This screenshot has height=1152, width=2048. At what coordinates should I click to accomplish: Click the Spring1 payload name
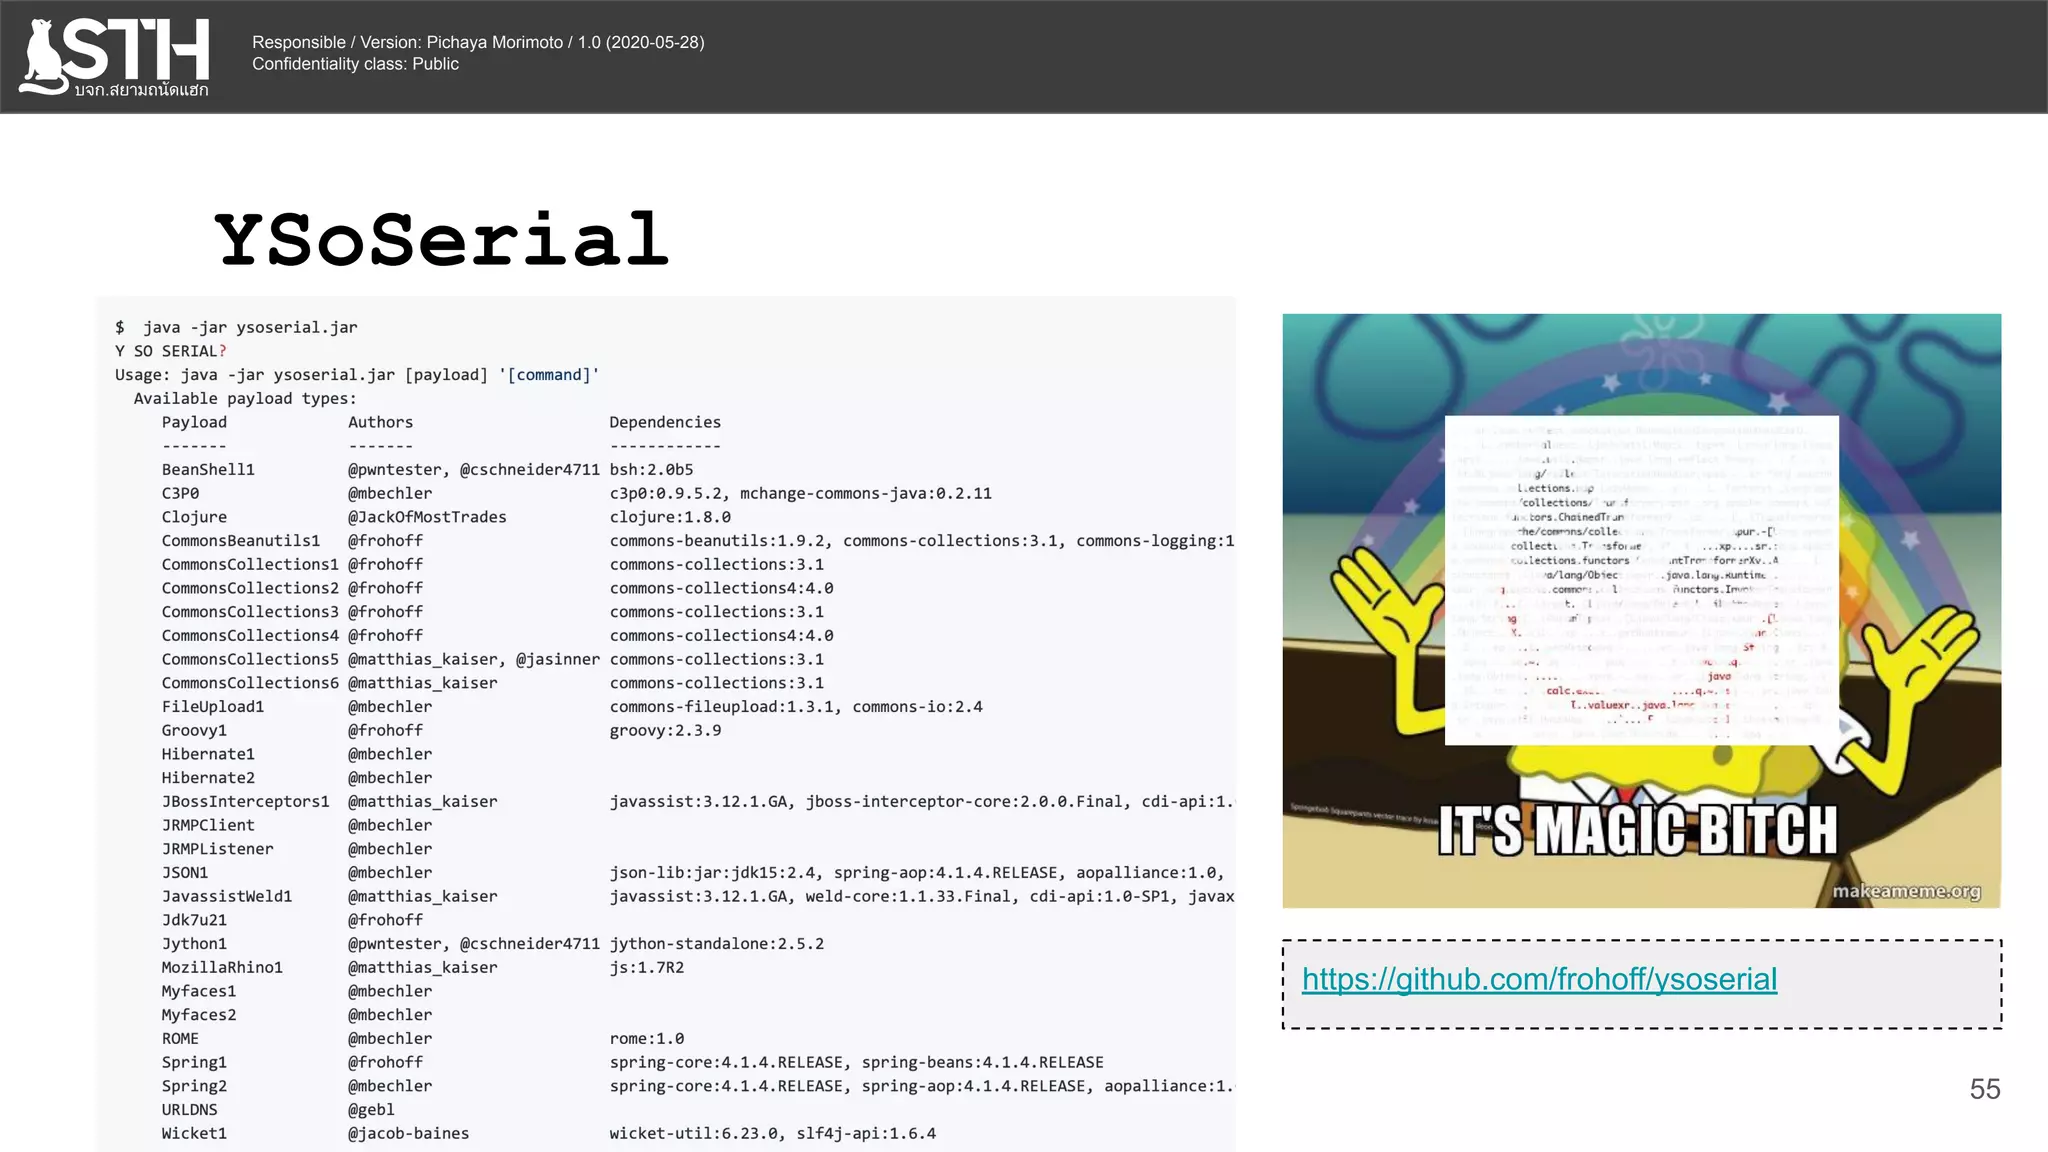[194, 1062]
